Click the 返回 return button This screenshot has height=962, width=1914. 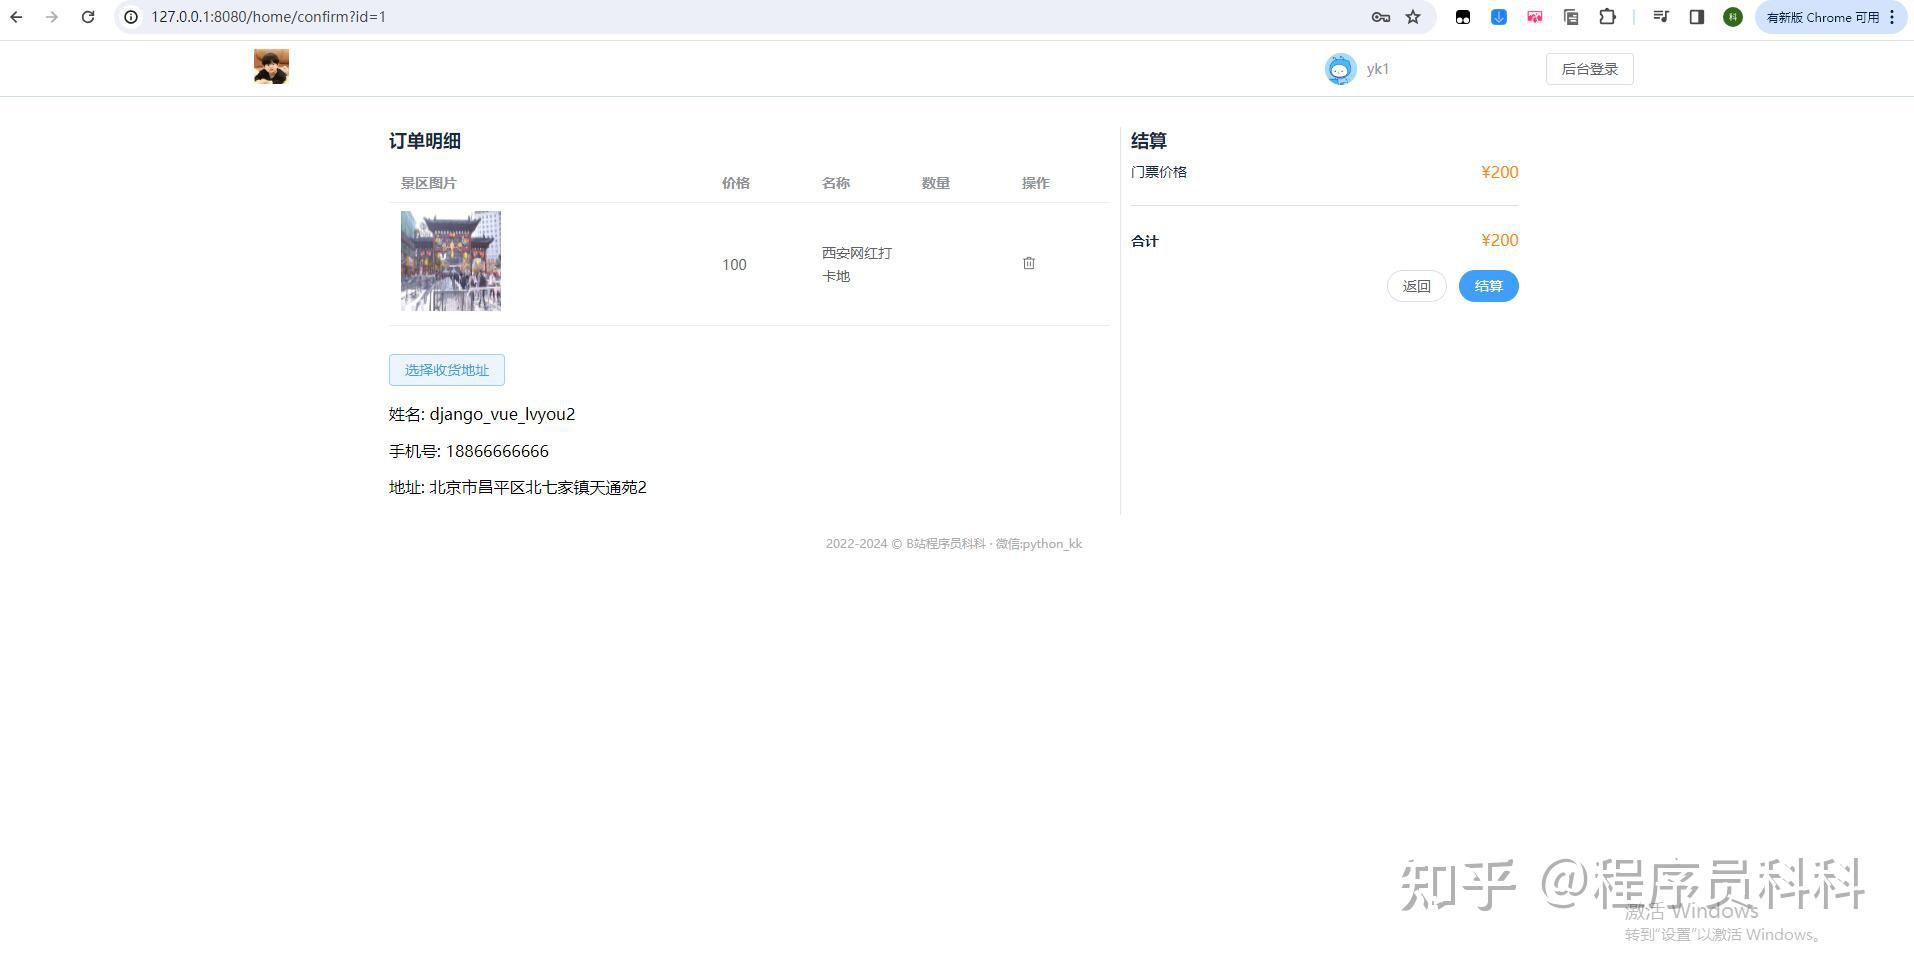tap(1416, 286)
